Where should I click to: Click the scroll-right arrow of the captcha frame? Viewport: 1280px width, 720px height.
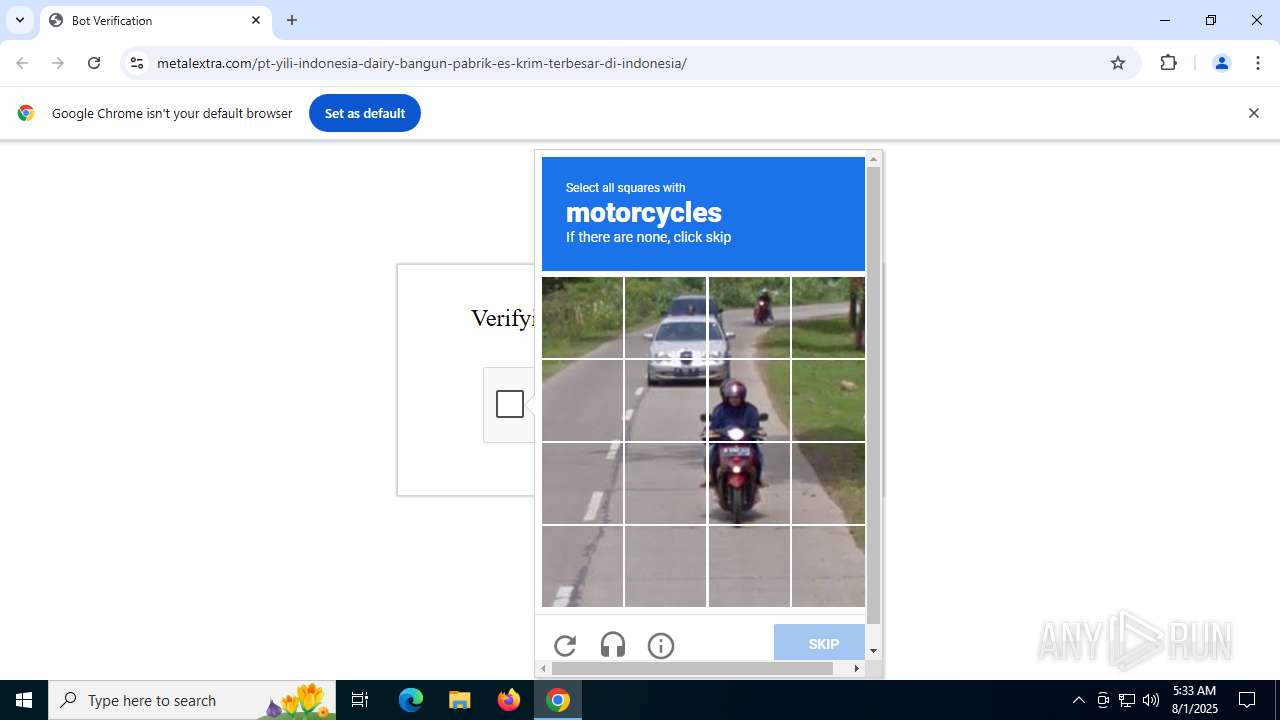pos(857,668)
